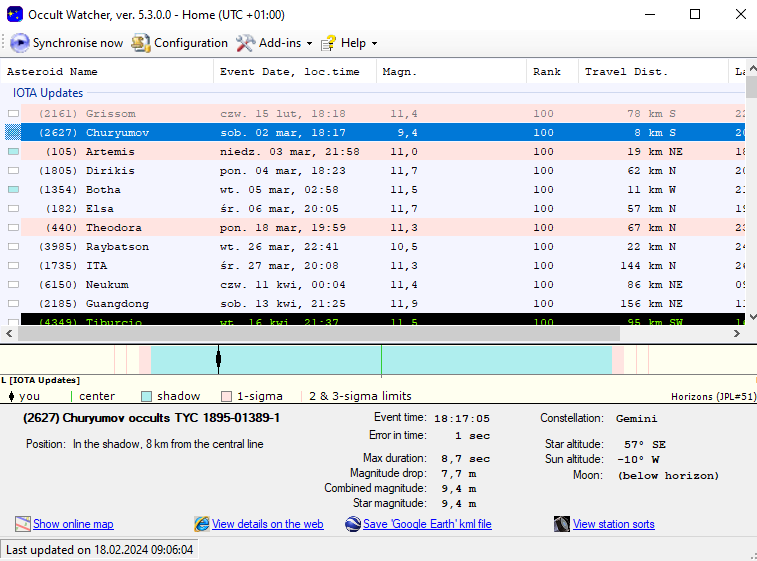
Task: Open the Help dropdown arrow
Action: pos(374,43)
